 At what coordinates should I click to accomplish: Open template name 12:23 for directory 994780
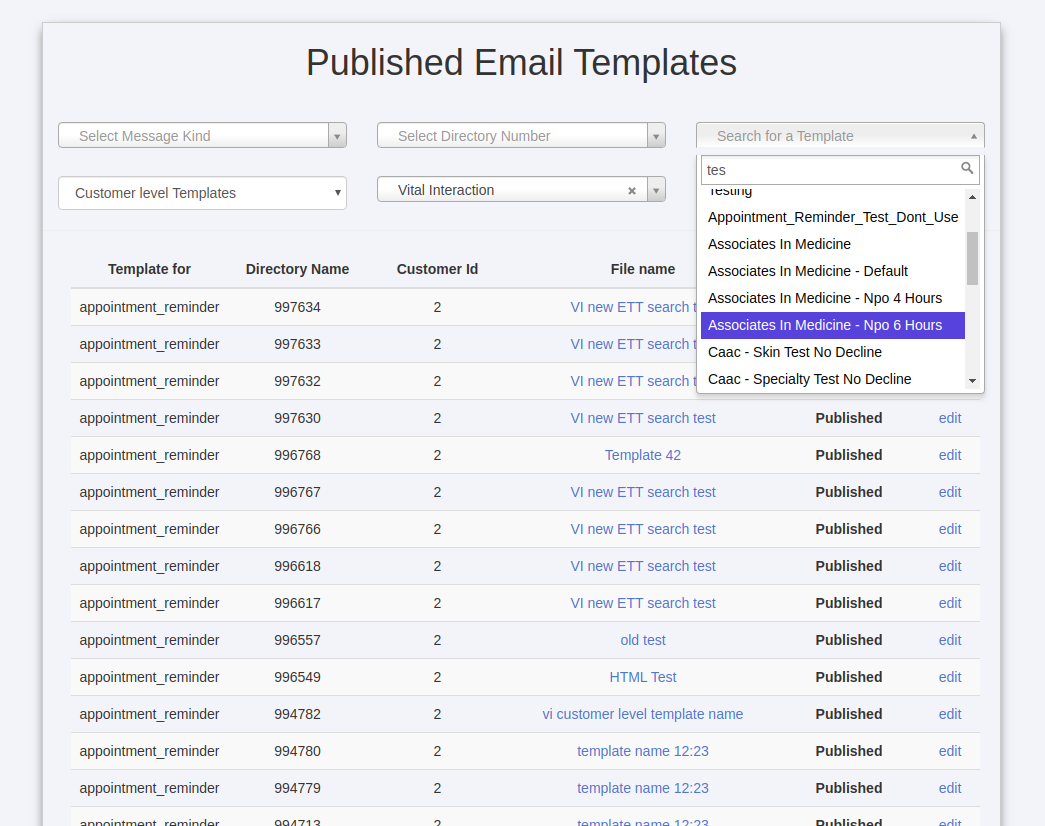coord(642,751)
